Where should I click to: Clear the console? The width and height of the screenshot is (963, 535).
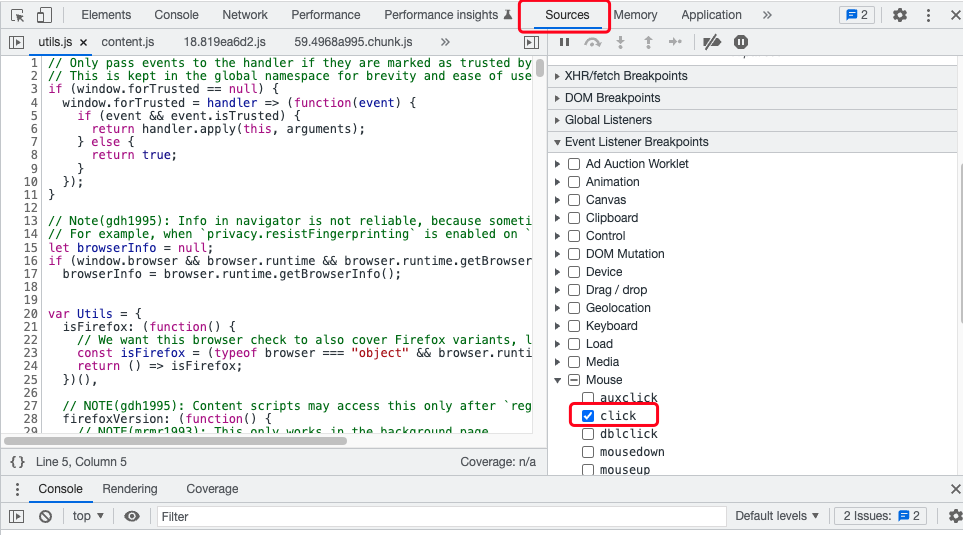click(x=45, y=517)
